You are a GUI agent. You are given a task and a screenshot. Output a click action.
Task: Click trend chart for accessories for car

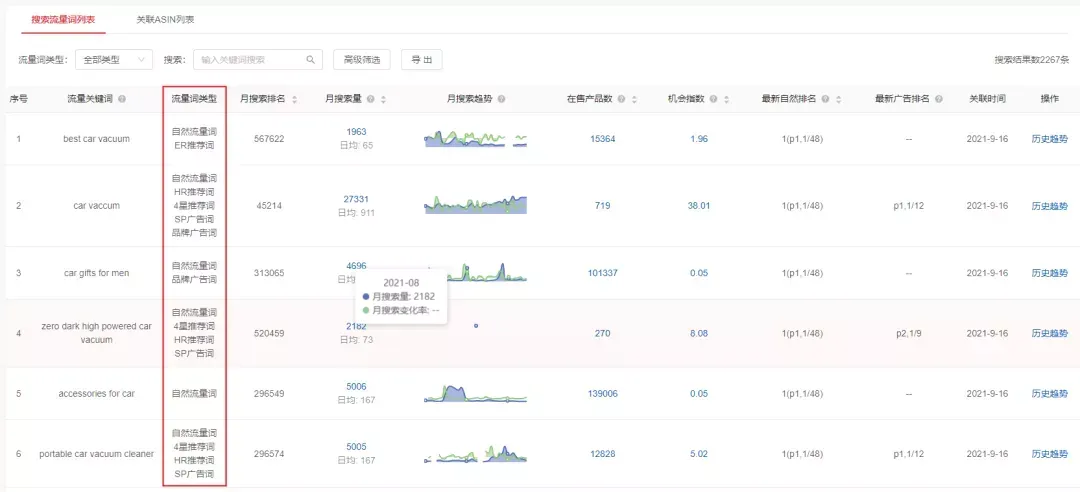(475, 393)
